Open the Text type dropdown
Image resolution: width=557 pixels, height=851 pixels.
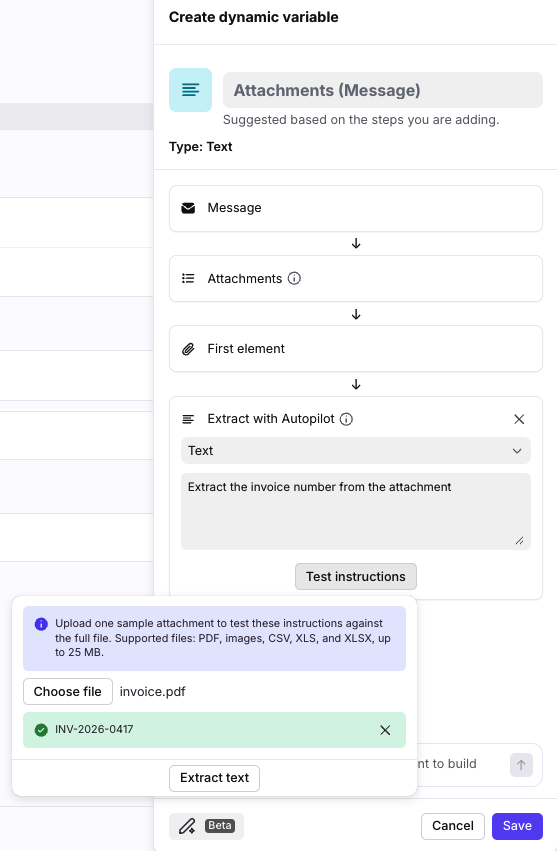coord(356,450)
